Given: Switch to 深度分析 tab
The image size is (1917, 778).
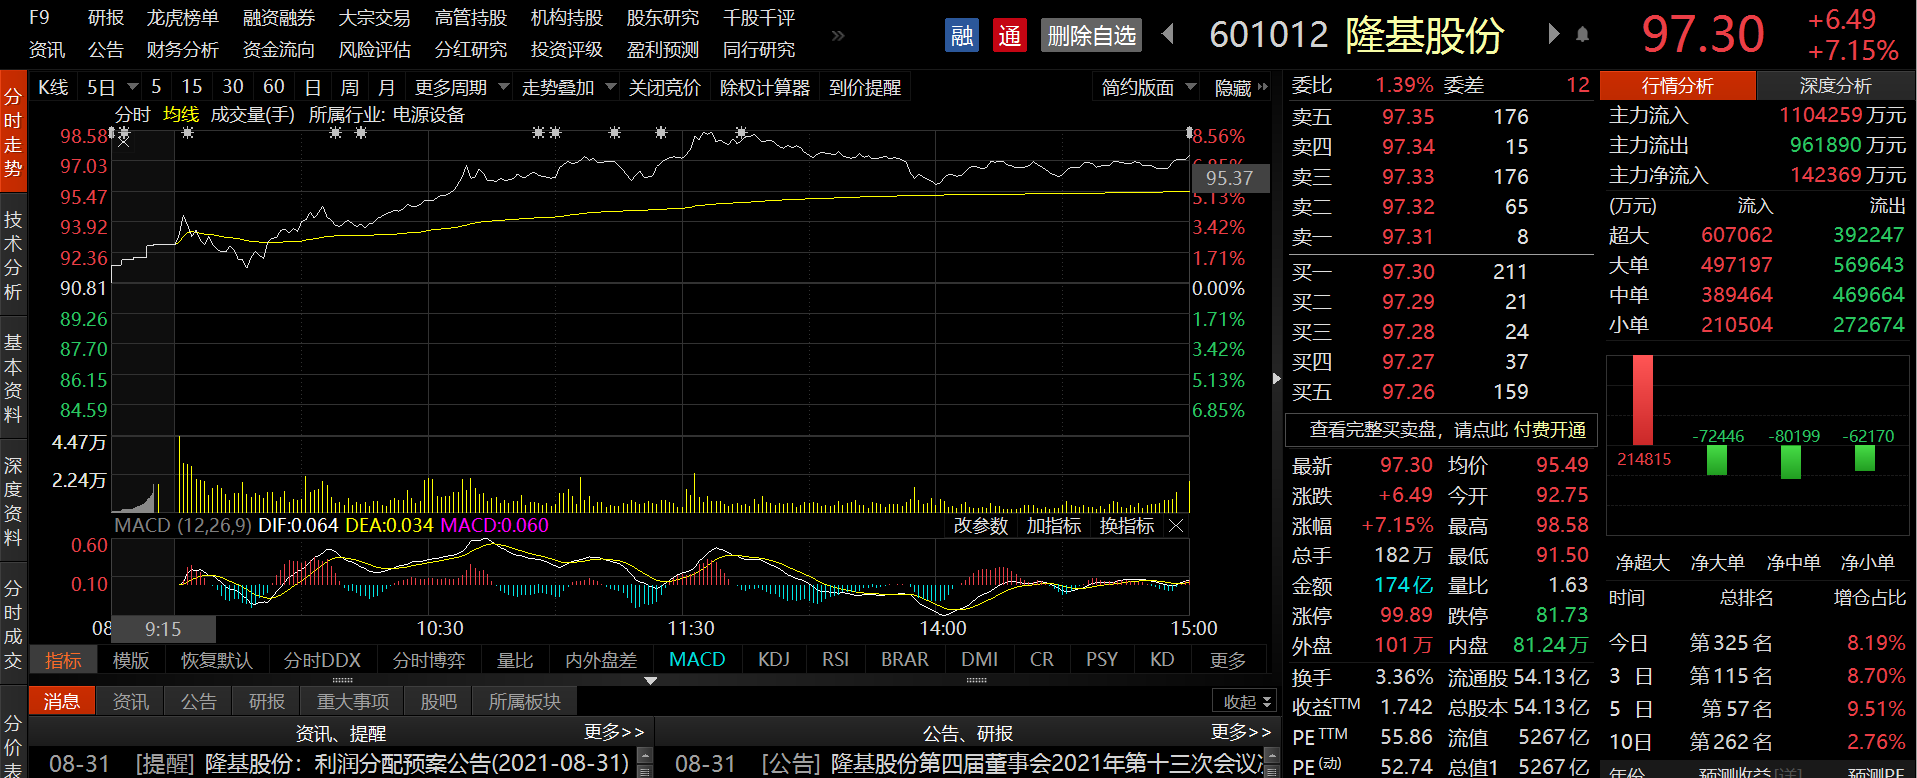Looking at the screenshot, I should (1835, 86).
